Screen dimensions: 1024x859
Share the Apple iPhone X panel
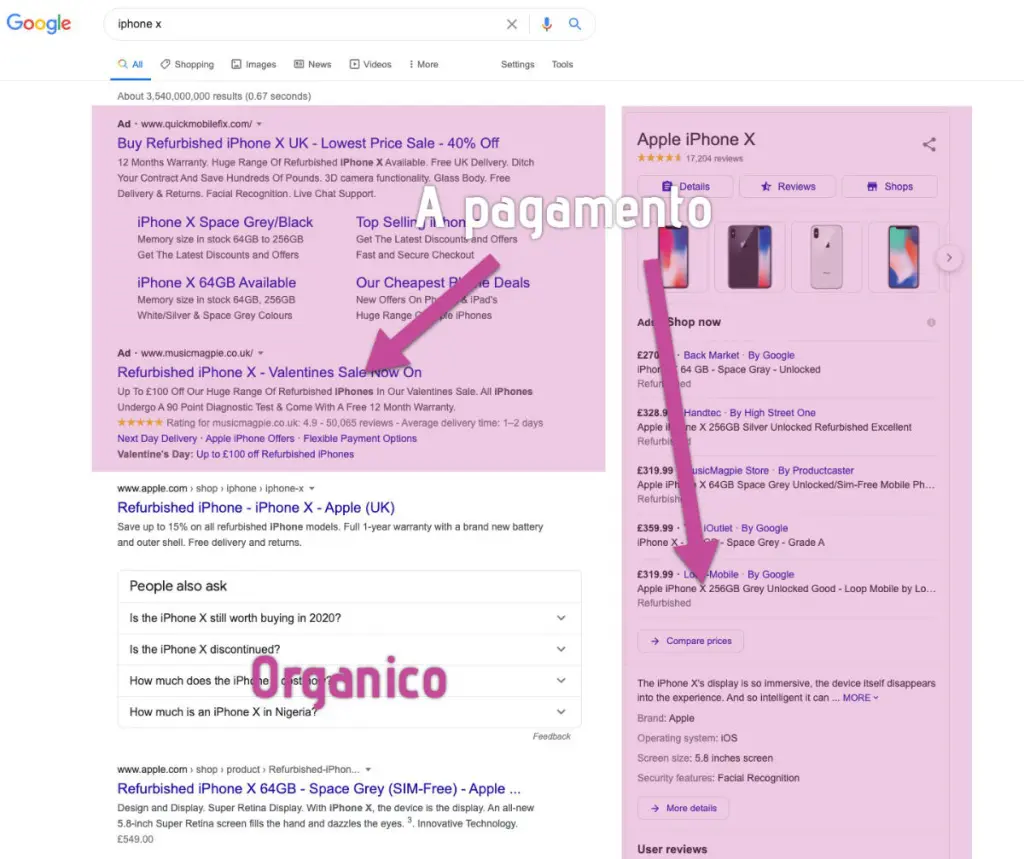pos(929,144)
